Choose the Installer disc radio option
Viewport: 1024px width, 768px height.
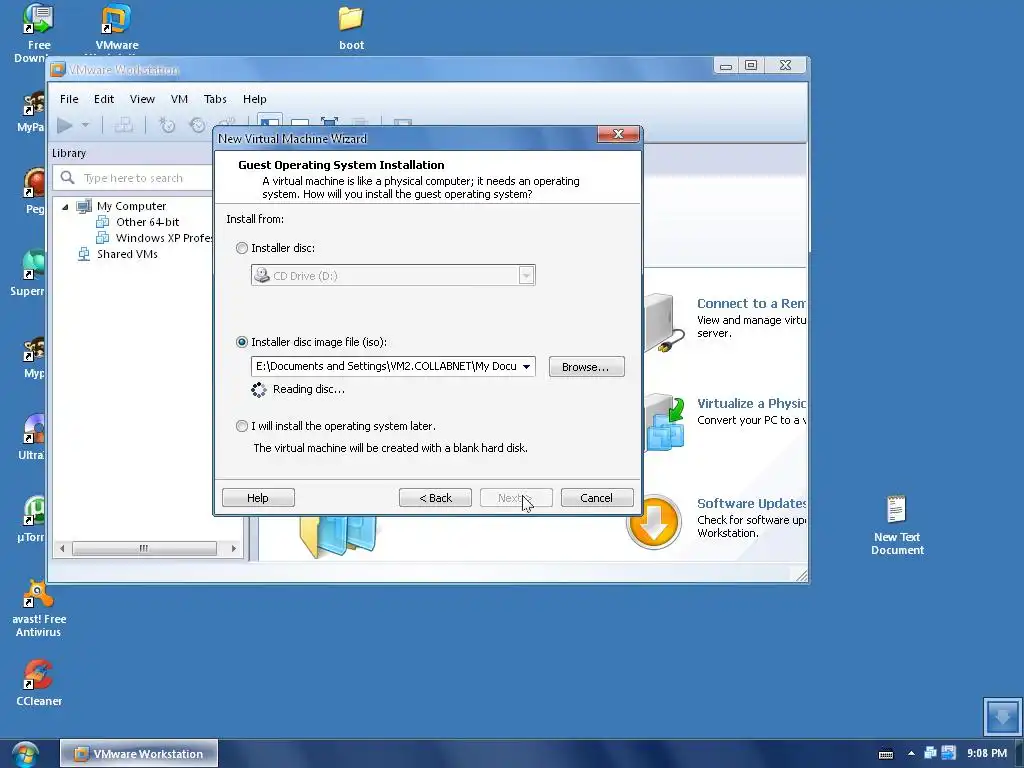(x=242, y=248)
